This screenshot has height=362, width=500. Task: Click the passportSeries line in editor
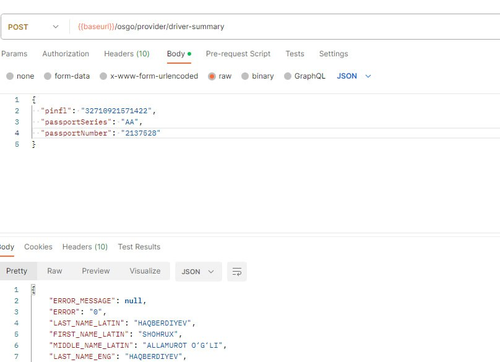tap(92, 122)
